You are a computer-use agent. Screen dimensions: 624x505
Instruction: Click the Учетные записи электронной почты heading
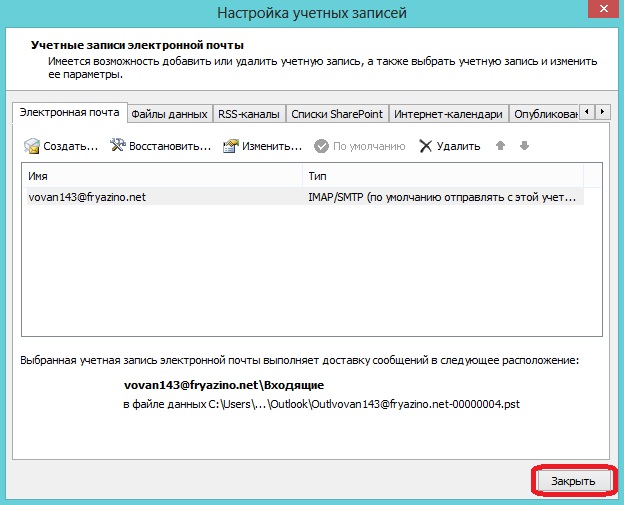coord(137,45)
